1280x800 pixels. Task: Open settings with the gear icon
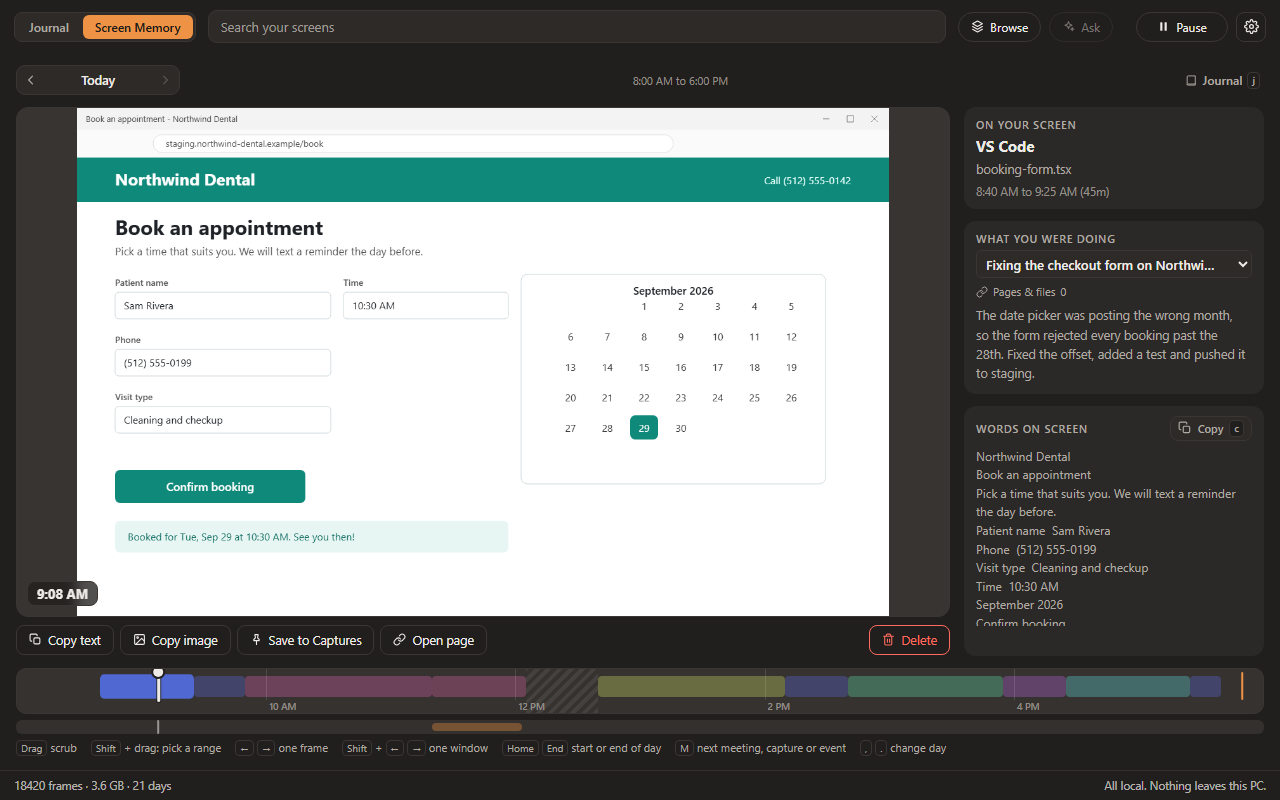(x=1251, y=27)
